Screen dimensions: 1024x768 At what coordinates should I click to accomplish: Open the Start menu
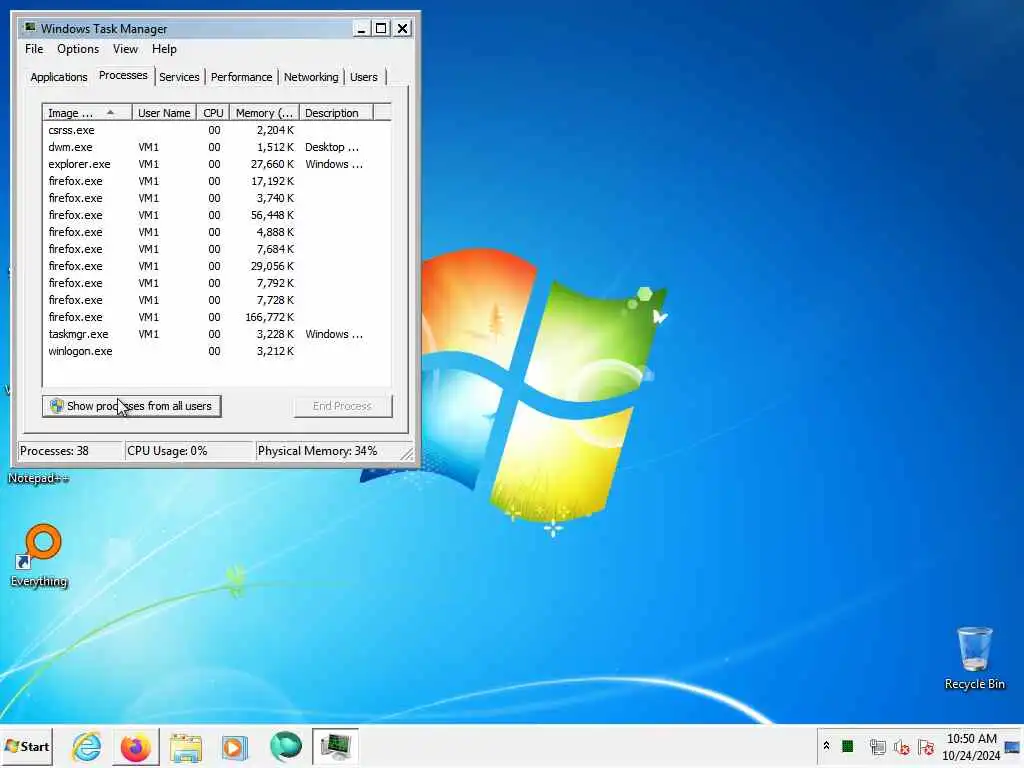(x=27, y=746)
